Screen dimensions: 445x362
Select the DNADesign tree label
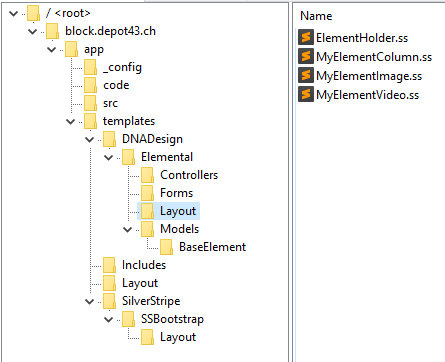152,139
